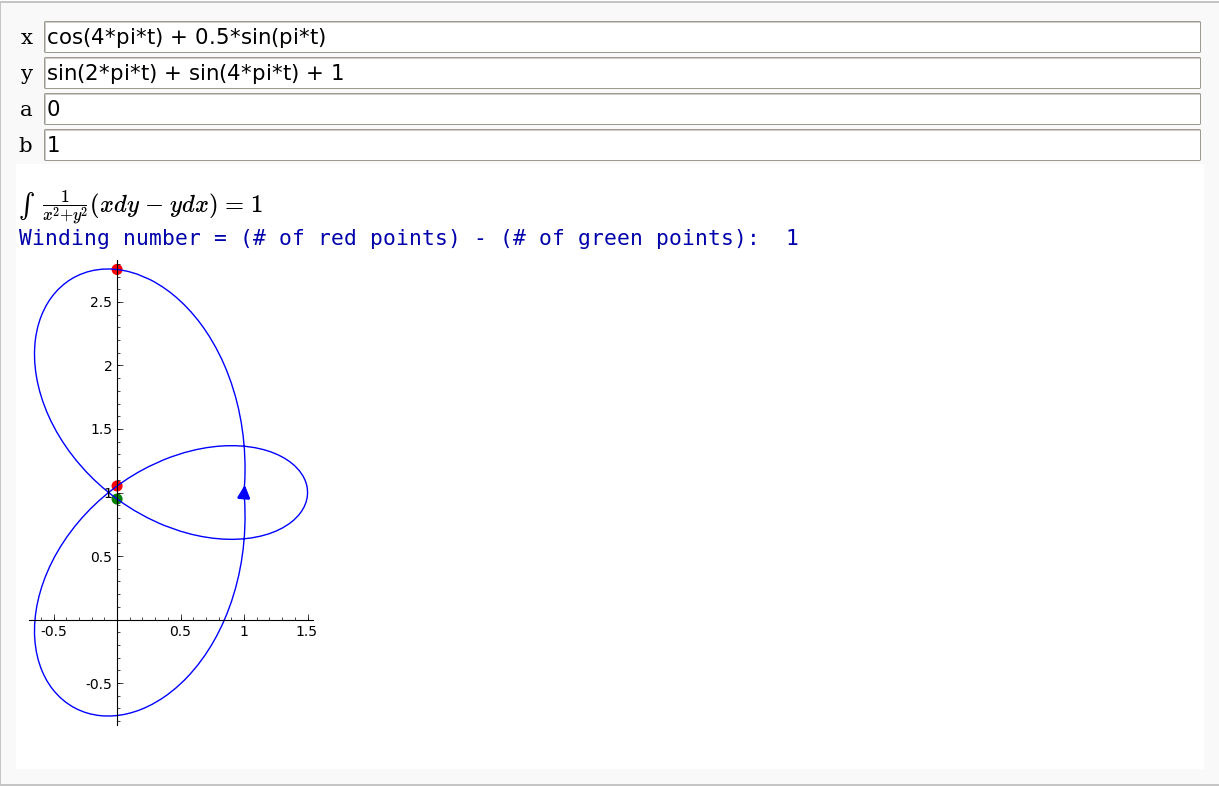Click the x label beside the first field

point(27,38)
